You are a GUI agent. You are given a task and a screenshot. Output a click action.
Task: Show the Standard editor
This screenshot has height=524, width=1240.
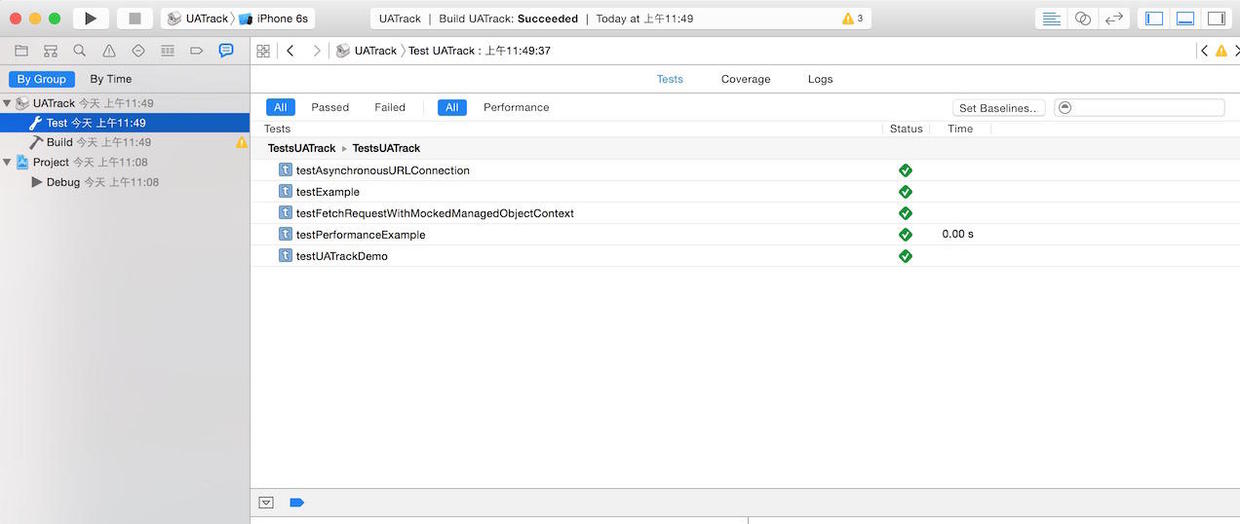click(1051, 18)
